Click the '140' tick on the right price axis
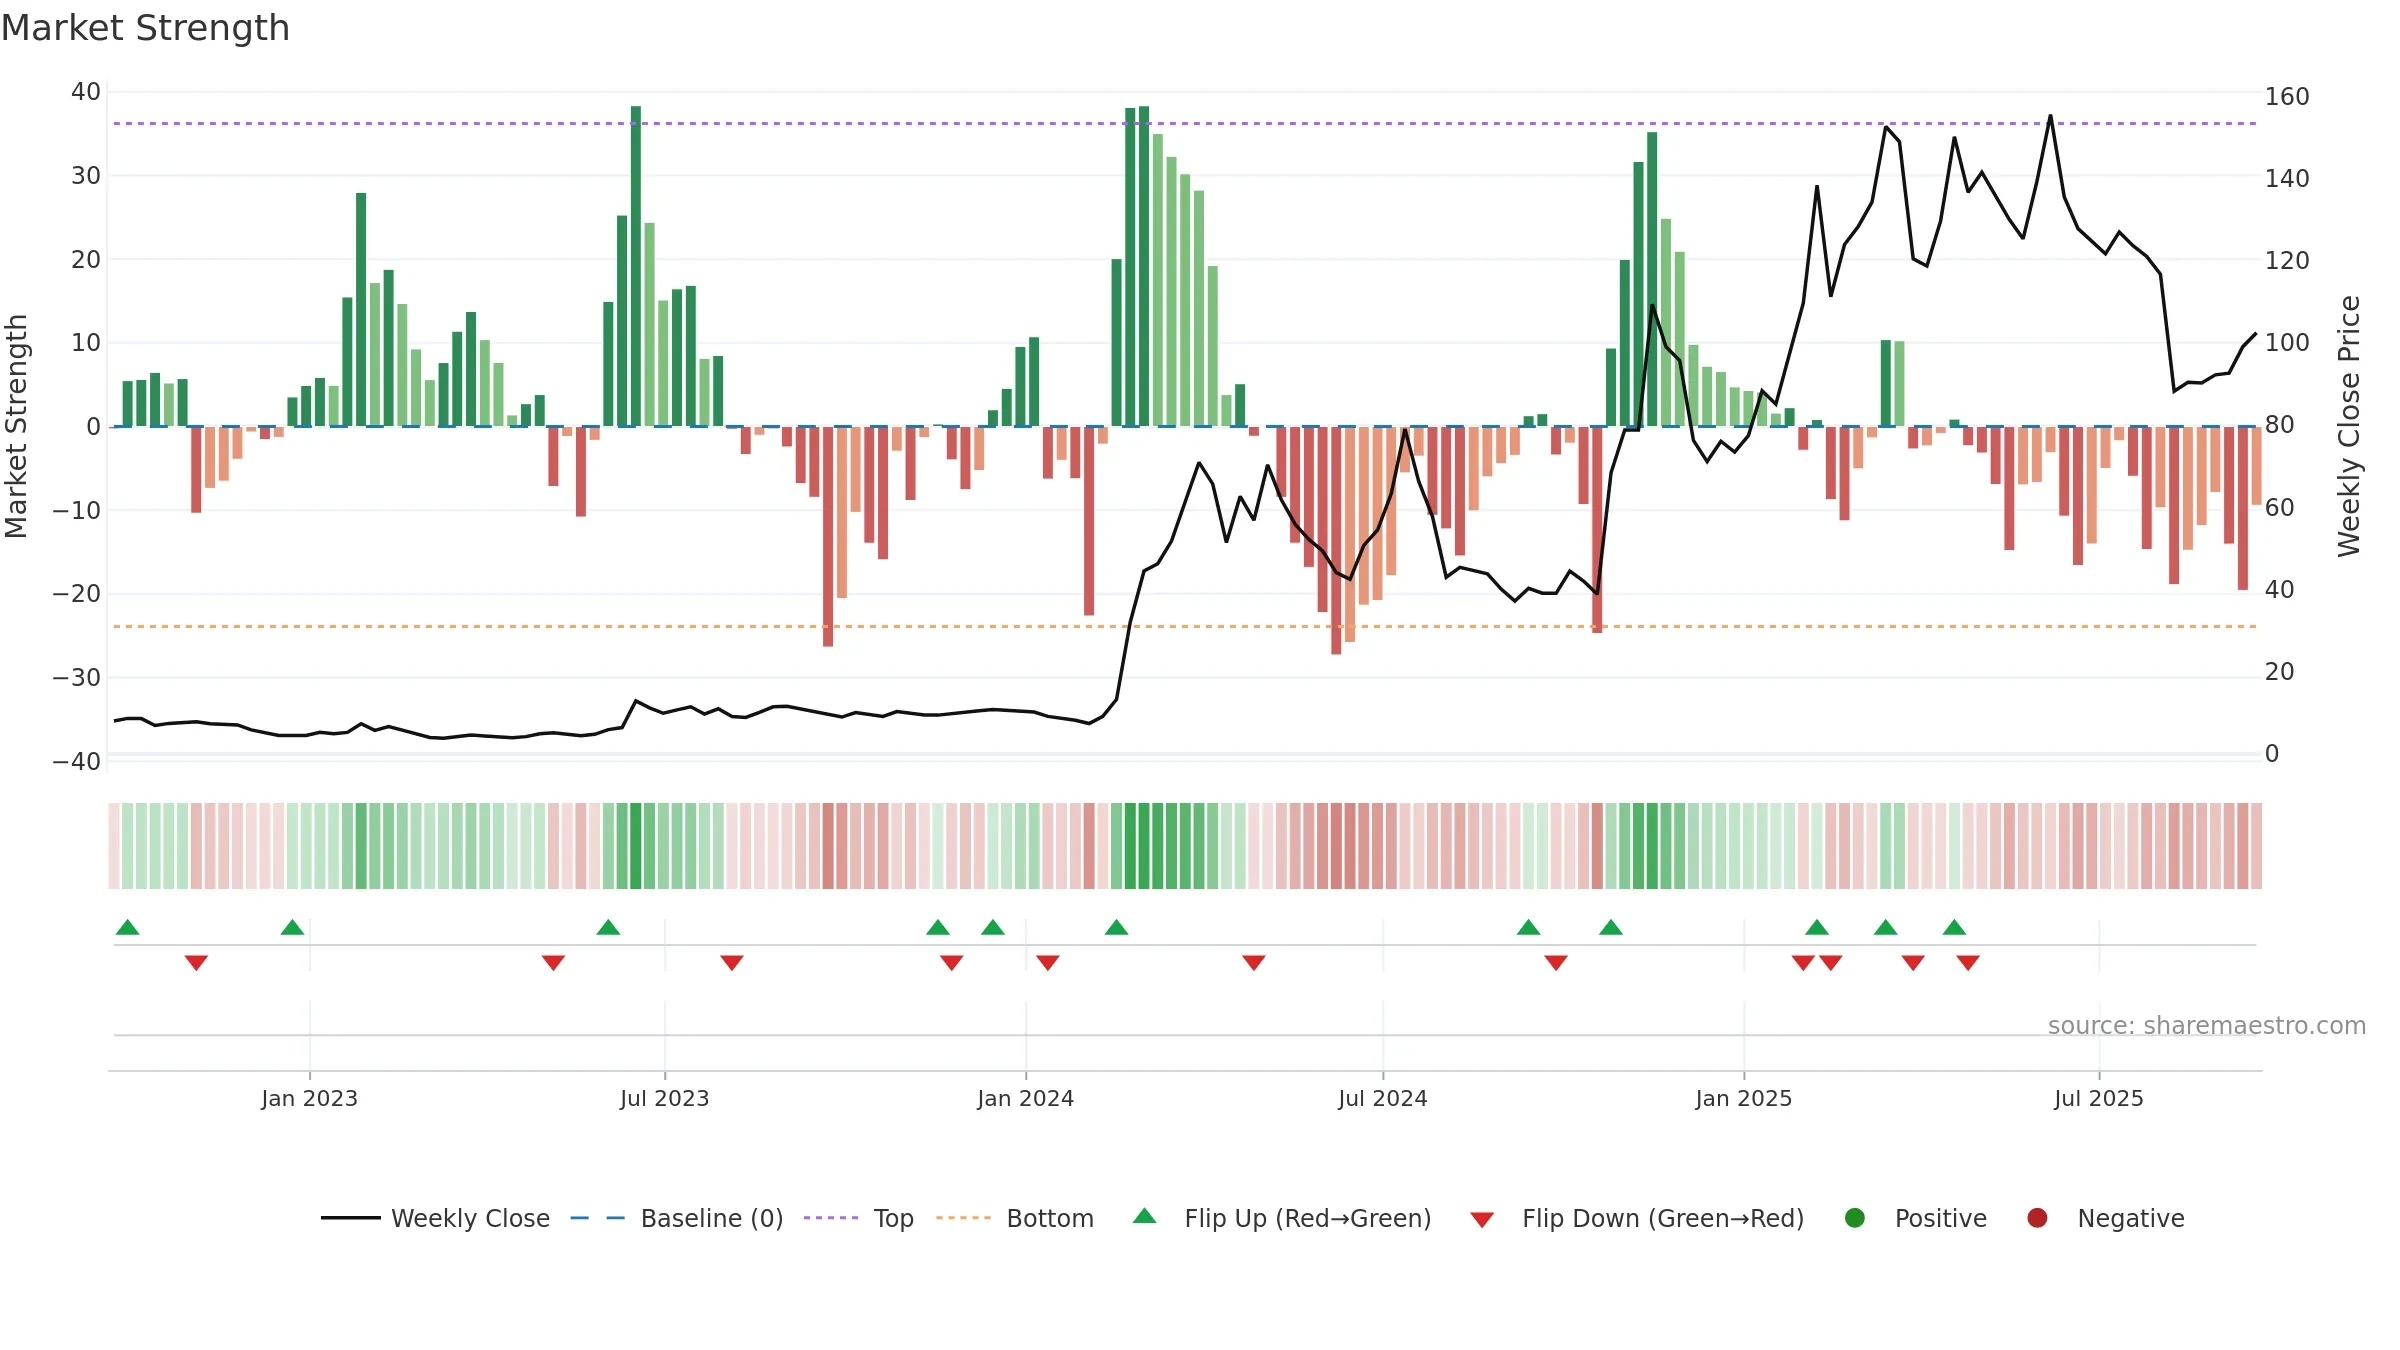The height and width of the screenshot is (1350, 2400). coord(2287,179)
